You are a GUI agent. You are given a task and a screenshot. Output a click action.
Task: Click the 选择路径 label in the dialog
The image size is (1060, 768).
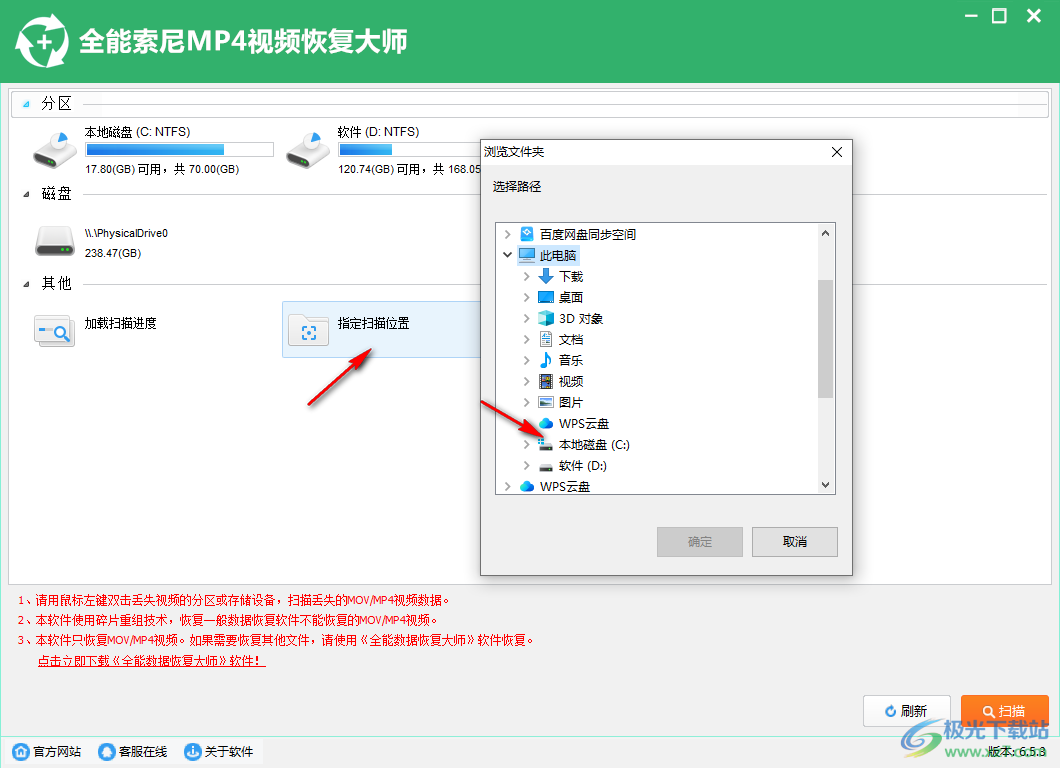pyautogui.click(x=516, y=187)
